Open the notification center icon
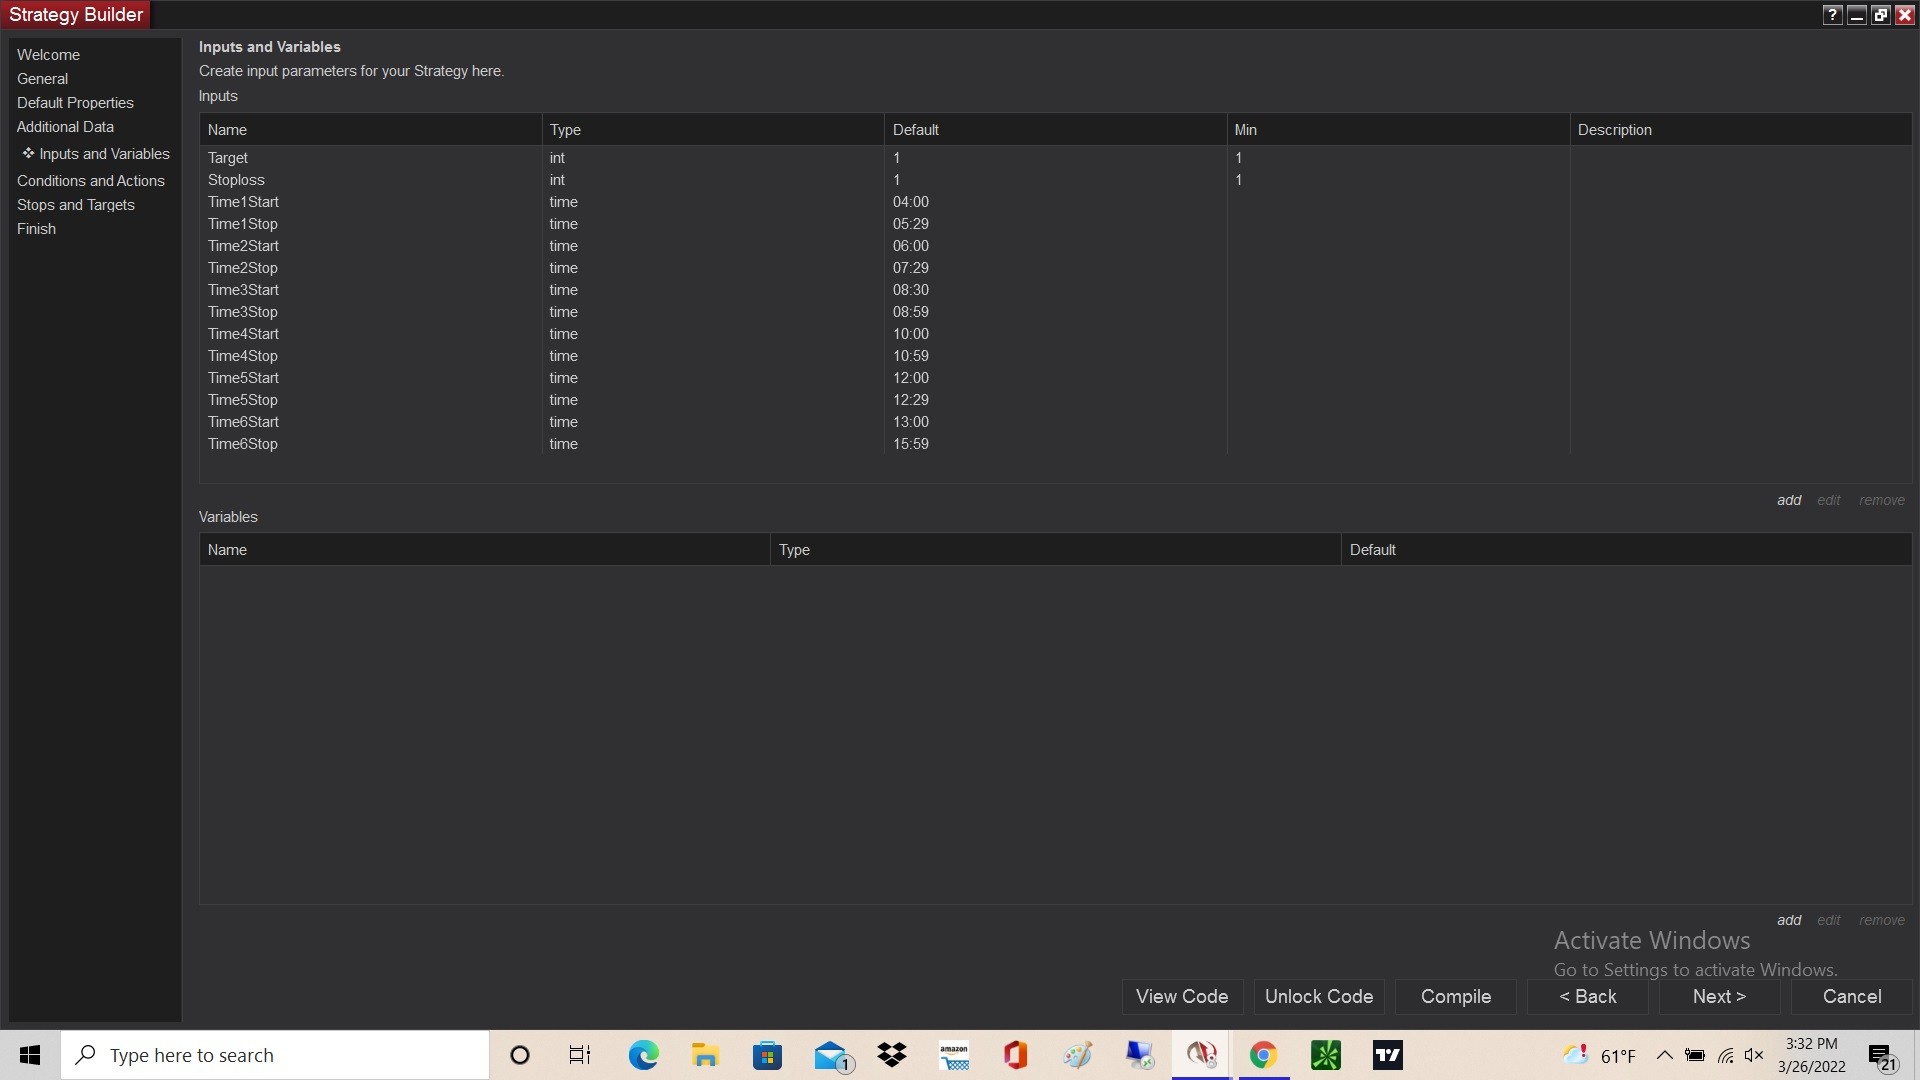 click(x=1882, y=1056)
